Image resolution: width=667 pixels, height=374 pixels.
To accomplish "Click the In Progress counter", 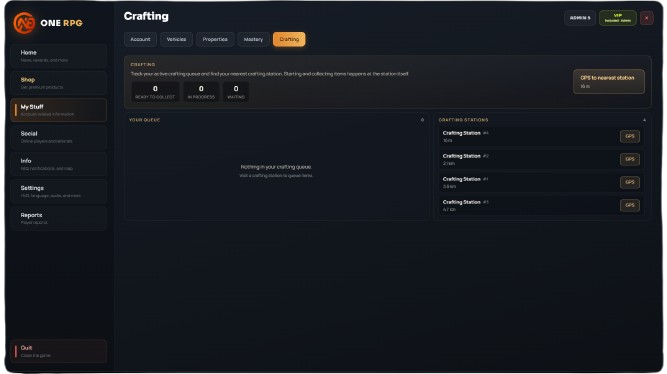I will coord(201,91).
